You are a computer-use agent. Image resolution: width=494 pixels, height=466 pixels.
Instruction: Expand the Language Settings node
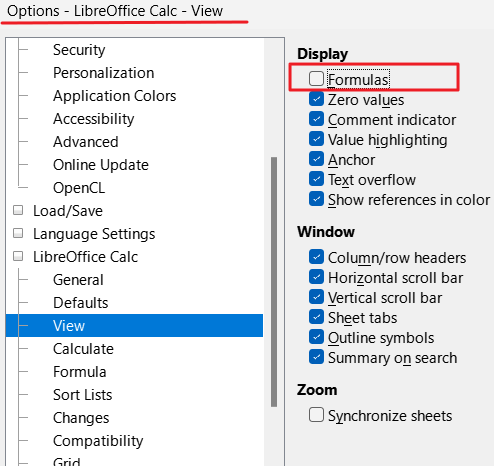tap(18, 233)
